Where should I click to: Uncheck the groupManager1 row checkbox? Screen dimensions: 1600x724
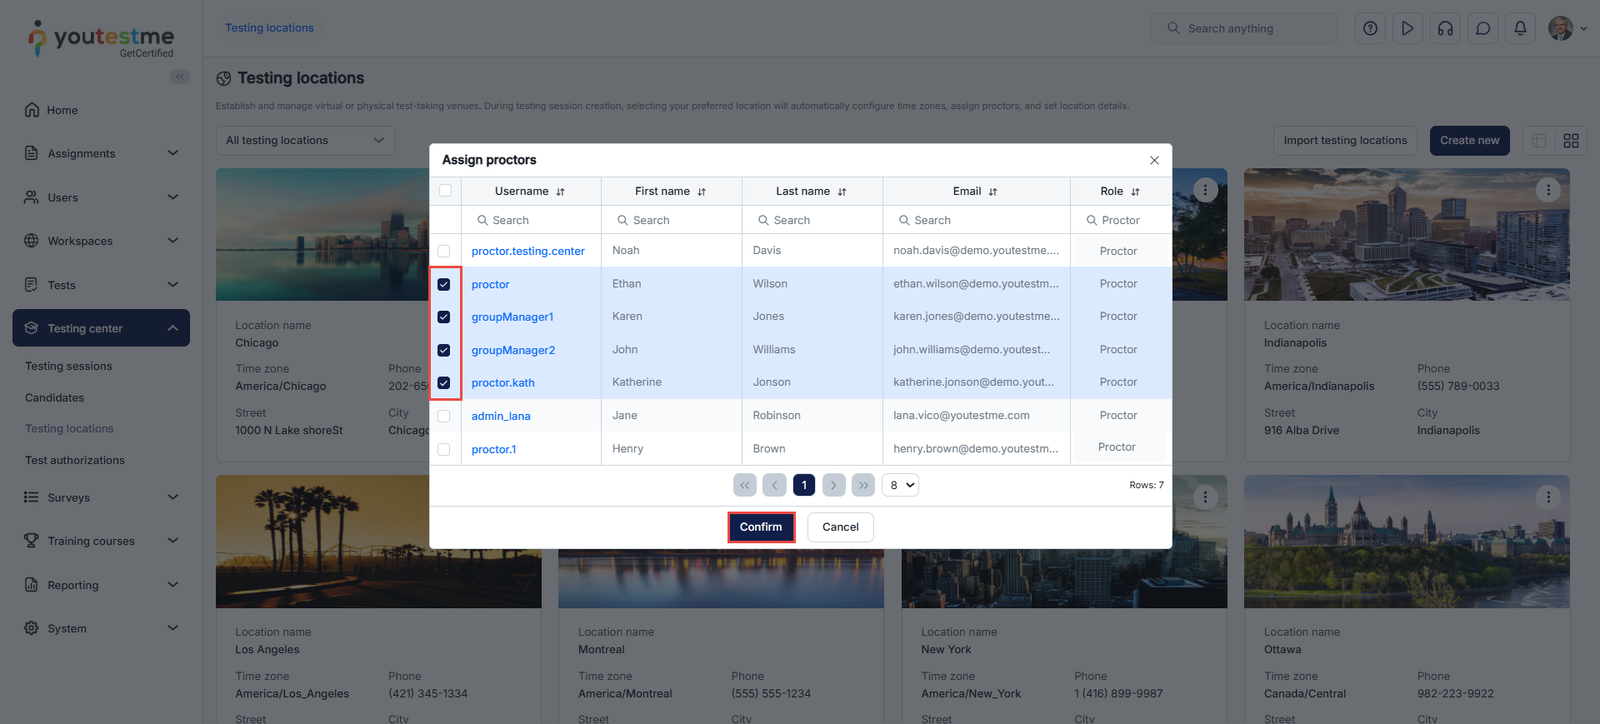pos(444,317)
